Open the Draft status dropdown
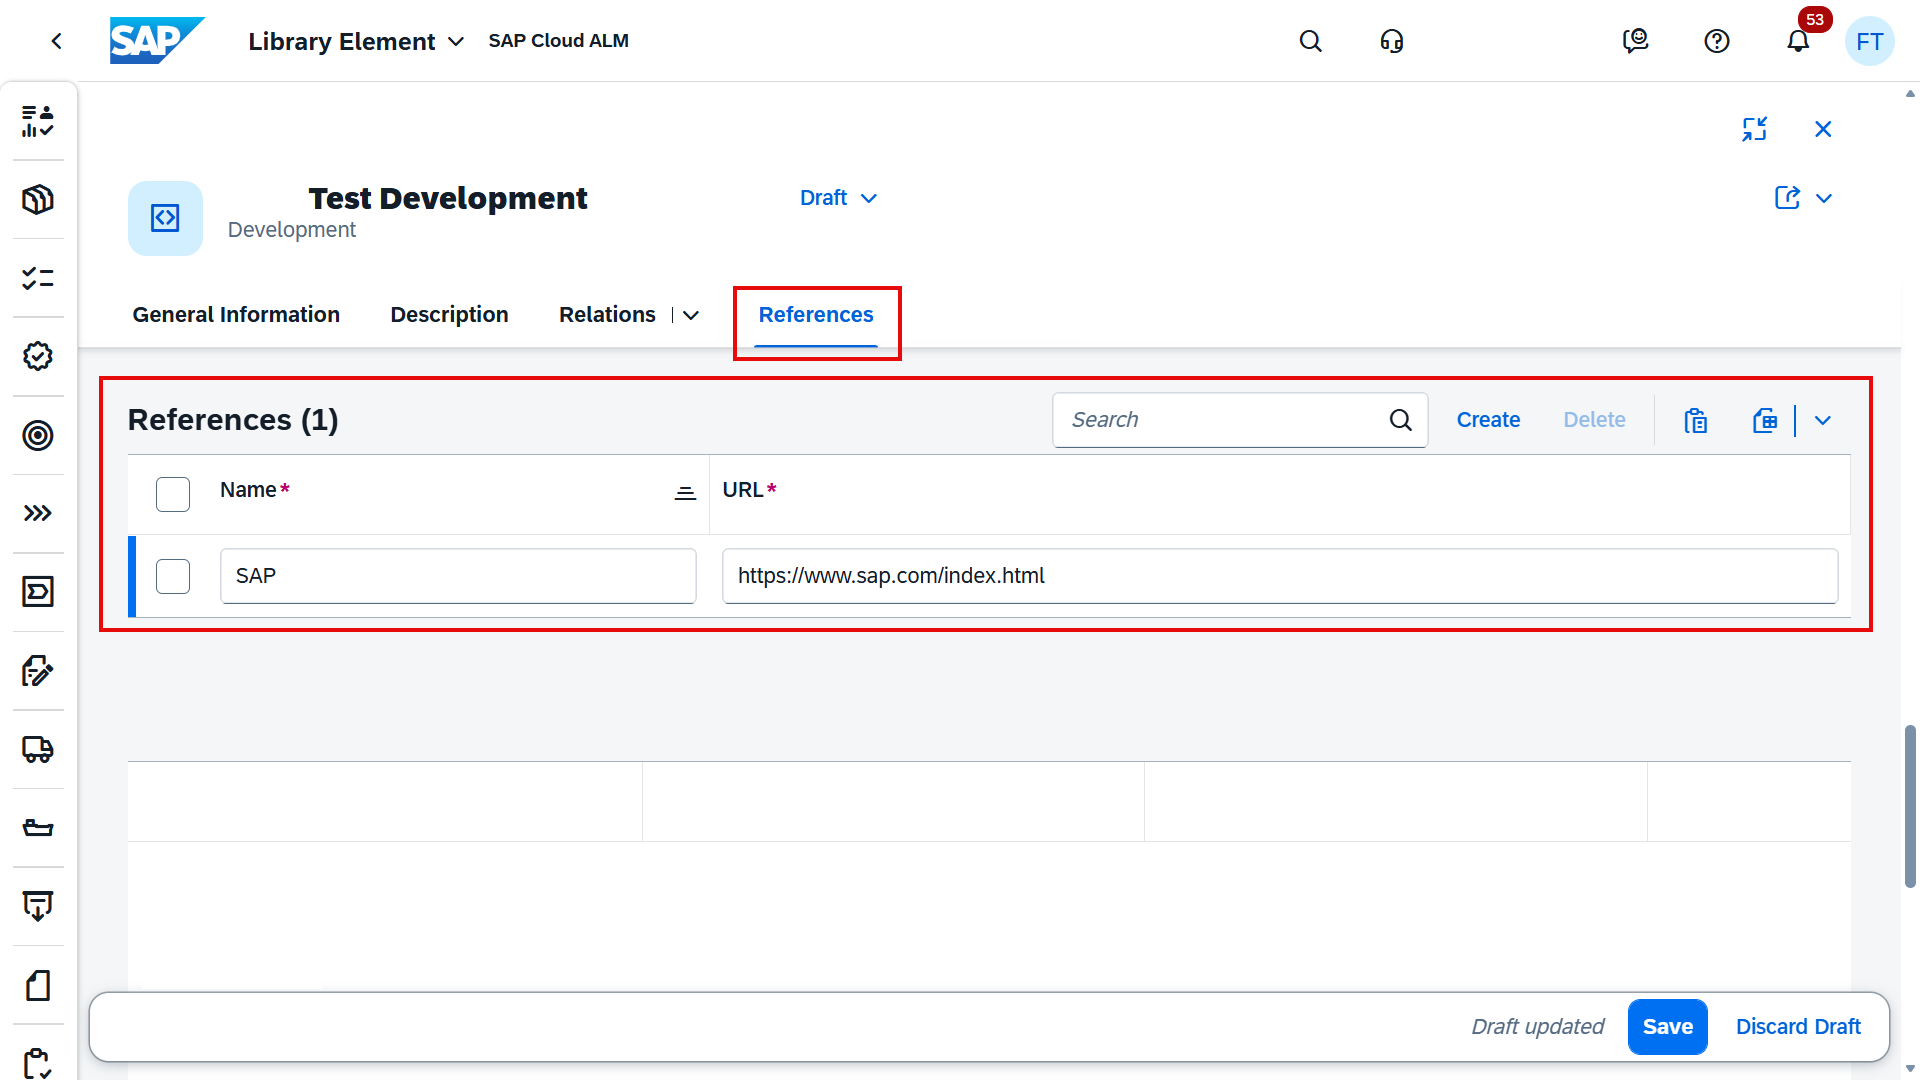The image size is (1920, 1080). pyautogui.click(x=838, y=198)
